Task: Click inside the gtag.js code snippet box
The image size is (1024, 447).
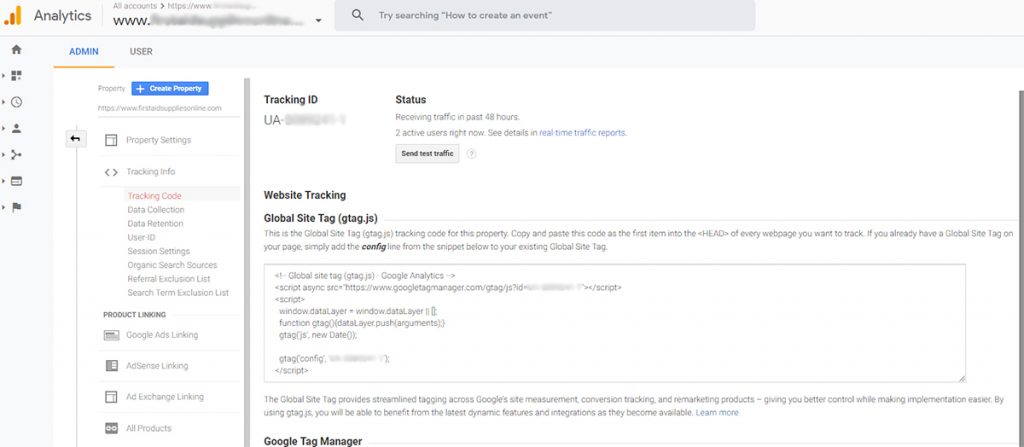Action: (615, 323)
